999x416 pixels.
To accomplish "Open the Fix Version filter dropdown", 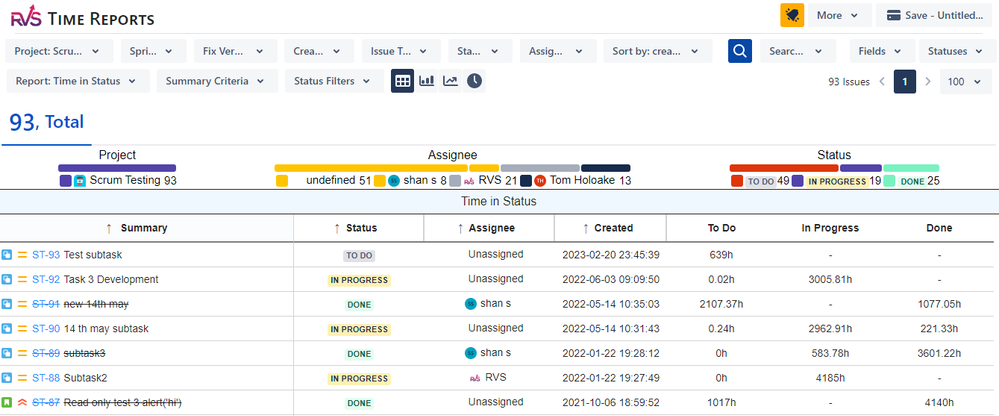I will point(236,51).
